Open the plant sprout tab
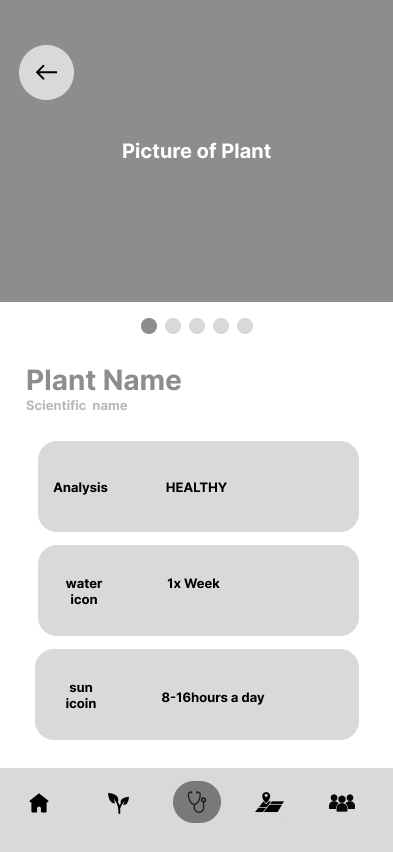This screenshot has height=852, width=393. coord(118,803)
